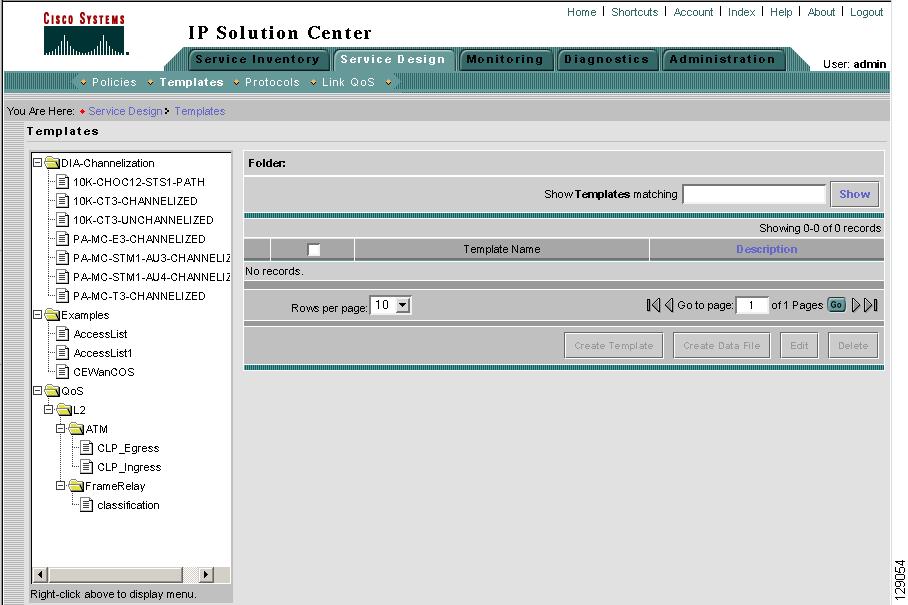The width and height of the screenshot is (908, 605).
Task: Open the Administration tab
Action: [722, 59]
